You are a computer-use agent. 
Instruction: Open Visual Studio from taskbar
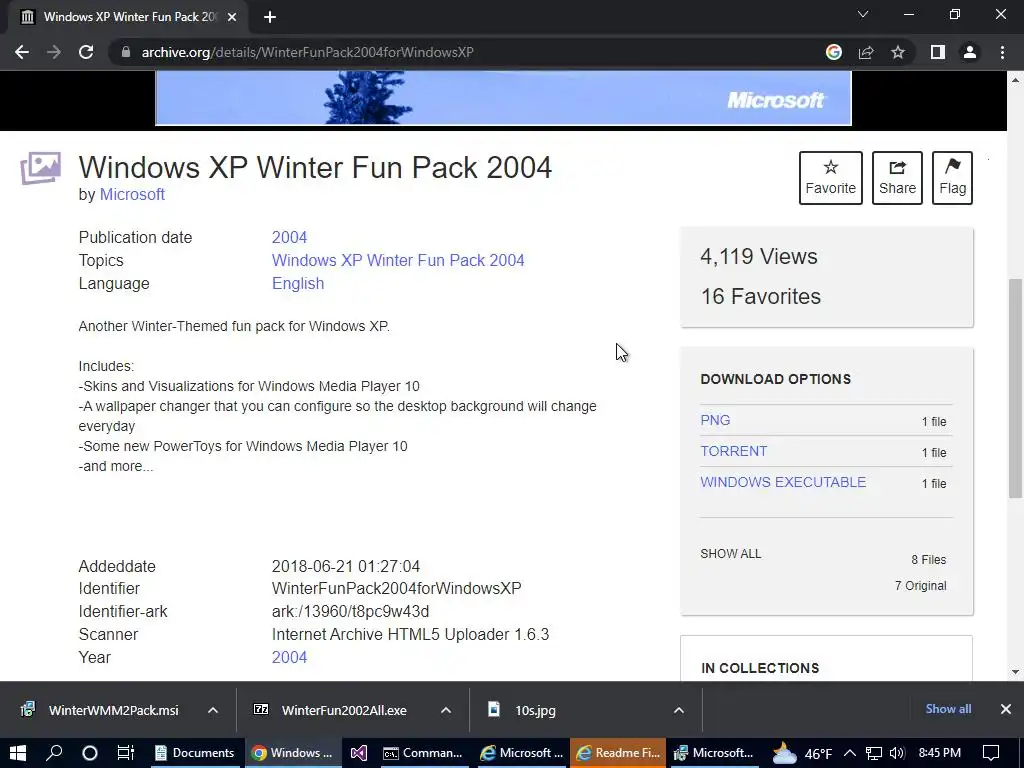click(359, 753)
